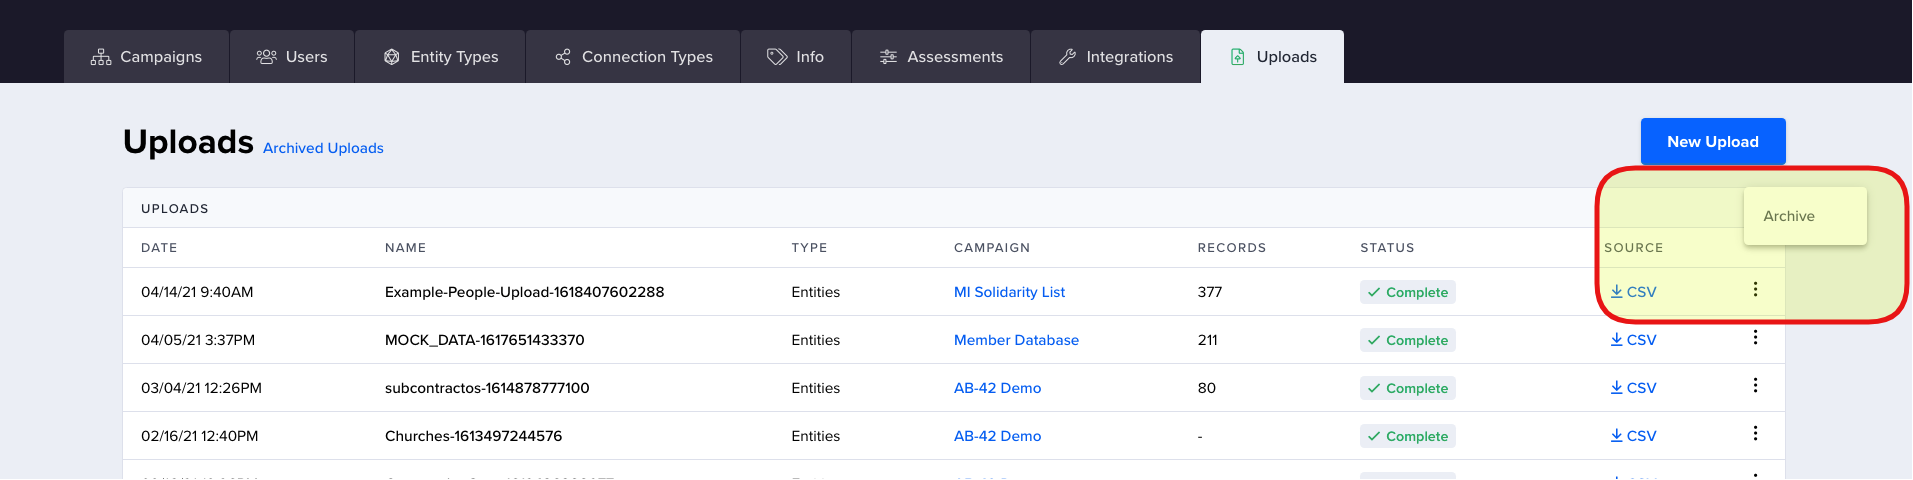This screenshot has height=480, width=1913.
Task: Click date 03/04/21 12:26PM
Action: (201, 388)
